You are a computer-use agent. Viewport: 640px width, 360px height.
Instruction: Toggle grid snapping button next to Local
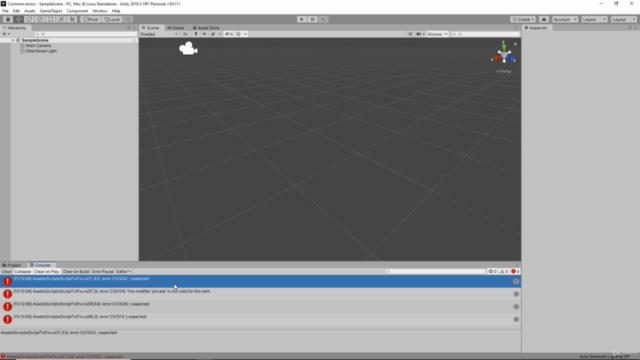pyautogui.click(x=128, y=19)
